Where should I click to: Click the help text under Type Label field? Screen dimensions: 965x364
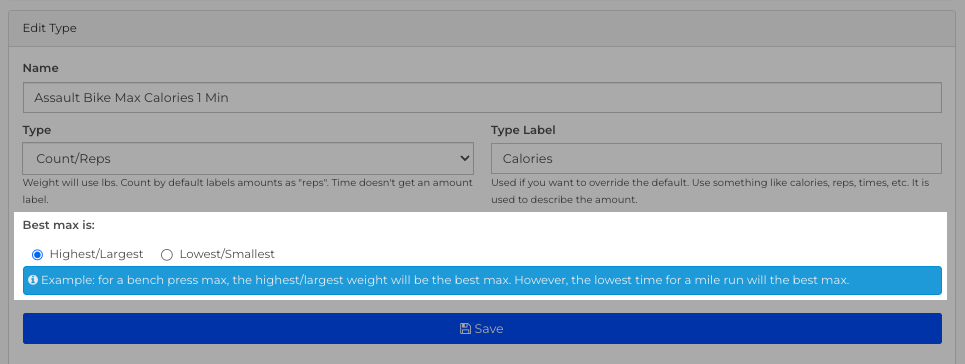pyautogui.click(x=710, y=192)
